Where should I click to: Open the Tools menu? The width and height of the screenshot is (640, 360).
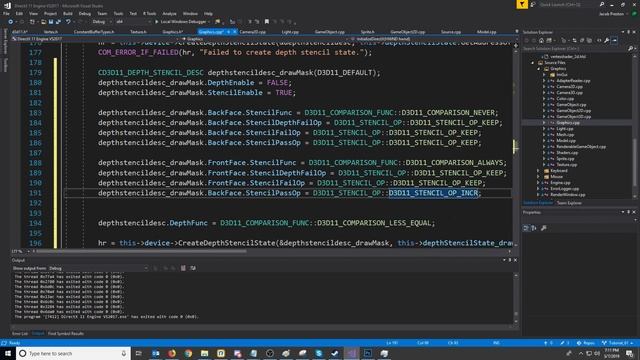click(118, 13)
